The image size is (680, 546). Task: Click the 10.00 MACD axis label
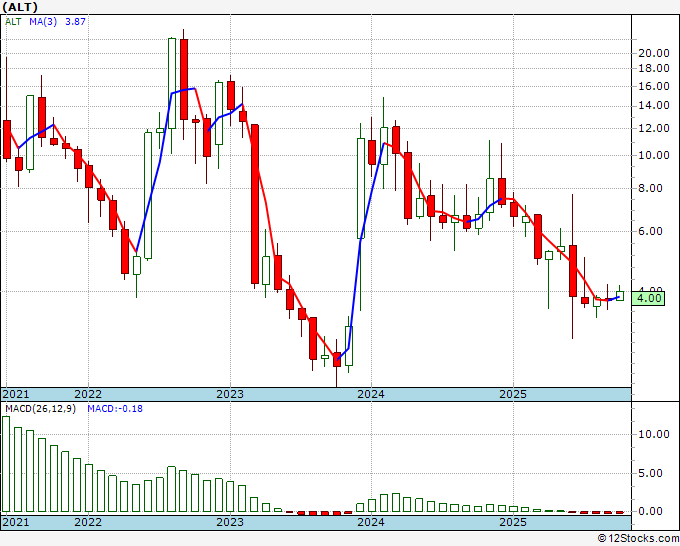[654, 434]
